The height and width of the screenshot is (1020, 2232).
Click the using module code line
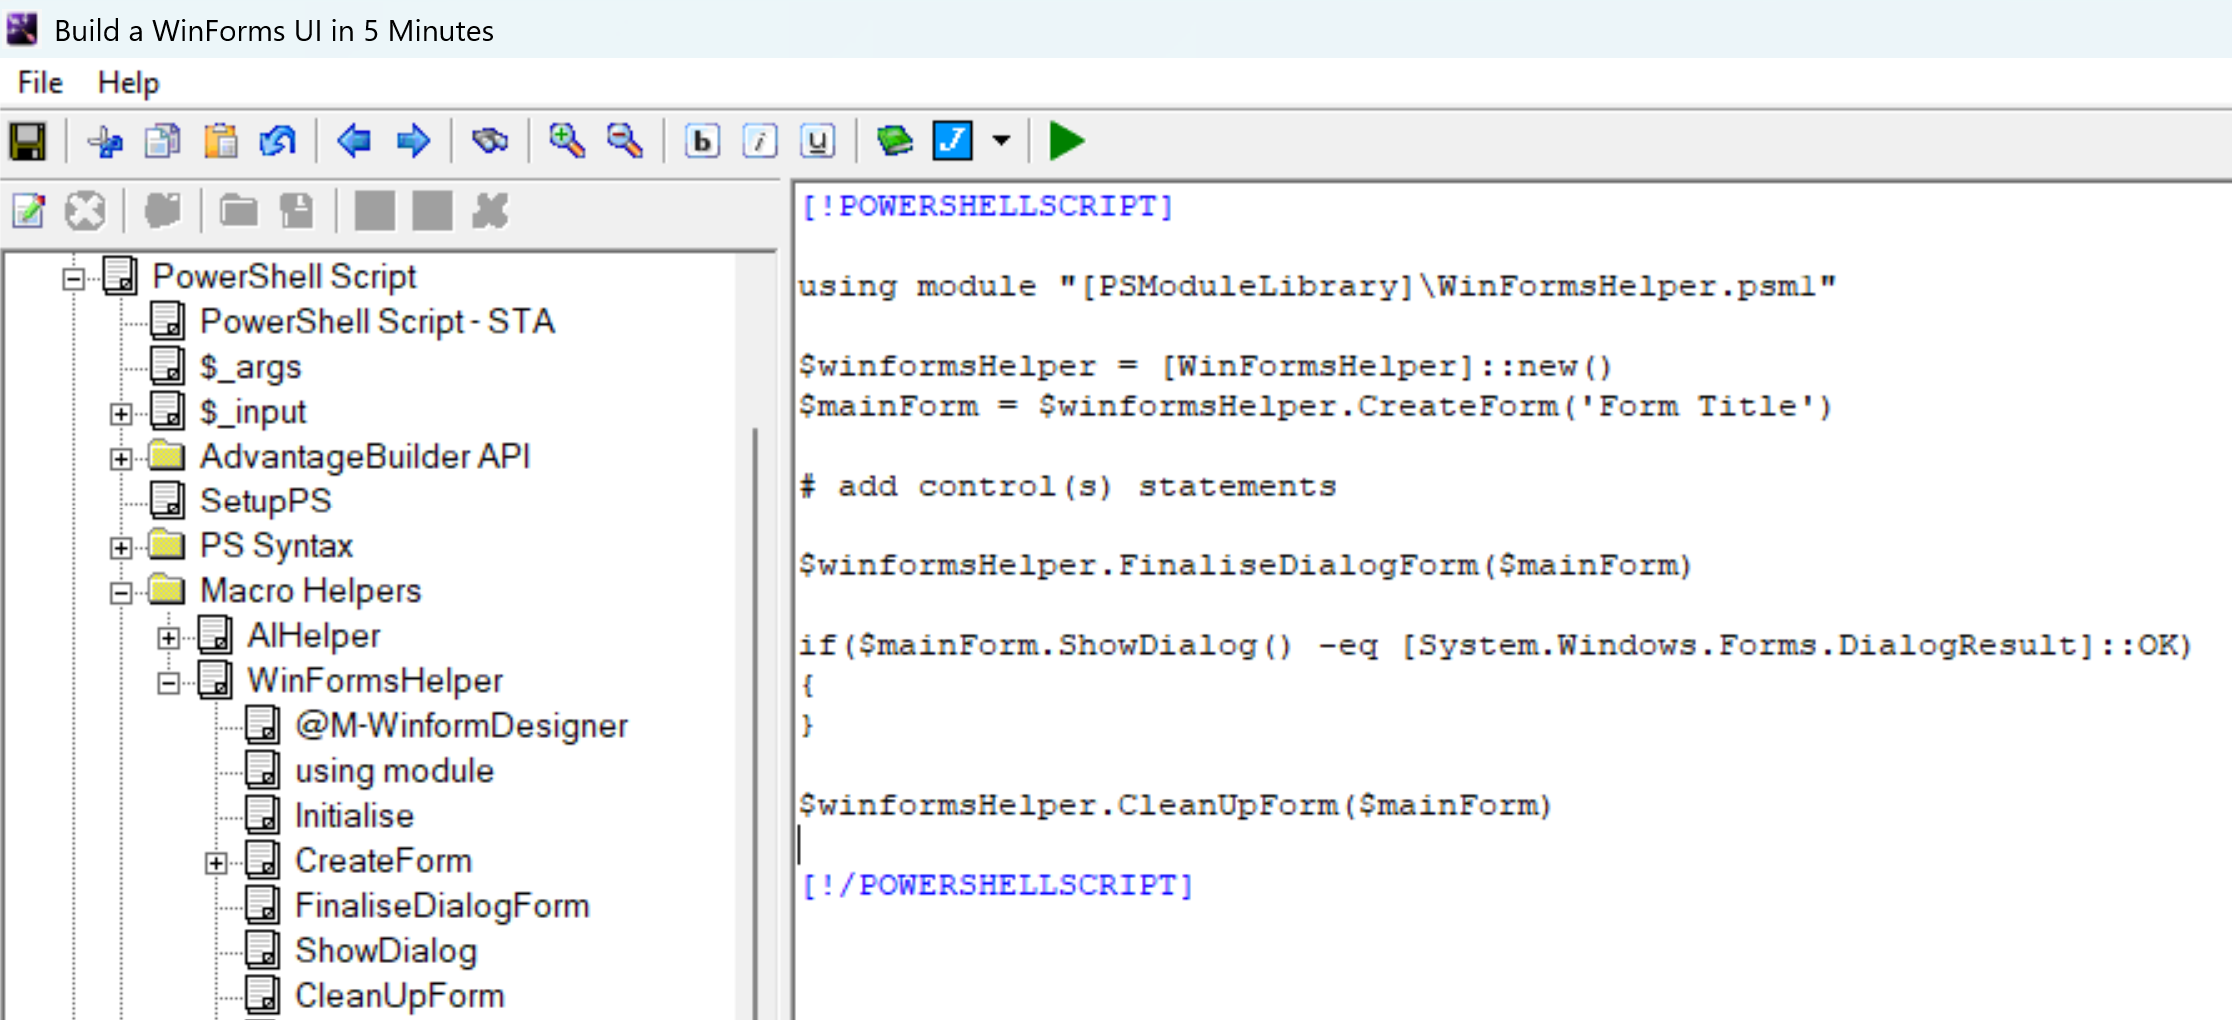(x=1317, y=286)
